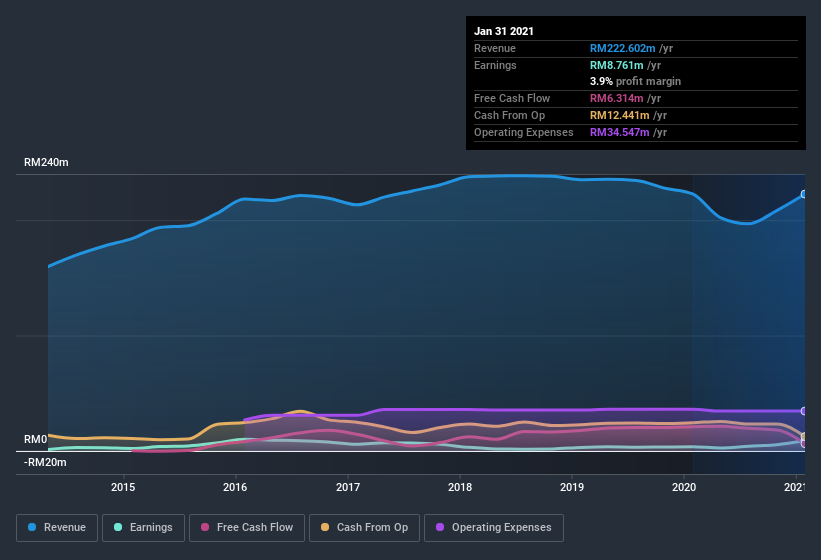Click the 2018 x-axis label
Viewport: 821px width, 560px height.
460,487
